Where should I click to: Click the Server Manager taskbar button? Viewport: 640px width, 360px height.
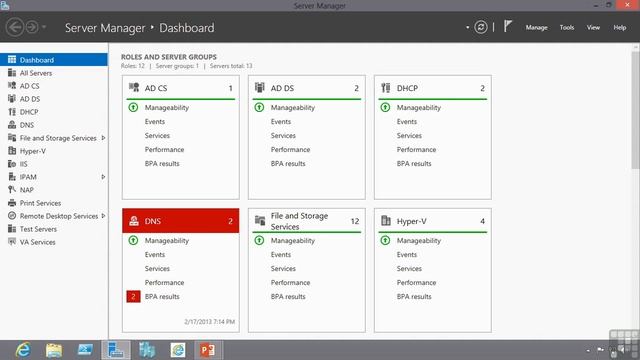click(116, 350)
